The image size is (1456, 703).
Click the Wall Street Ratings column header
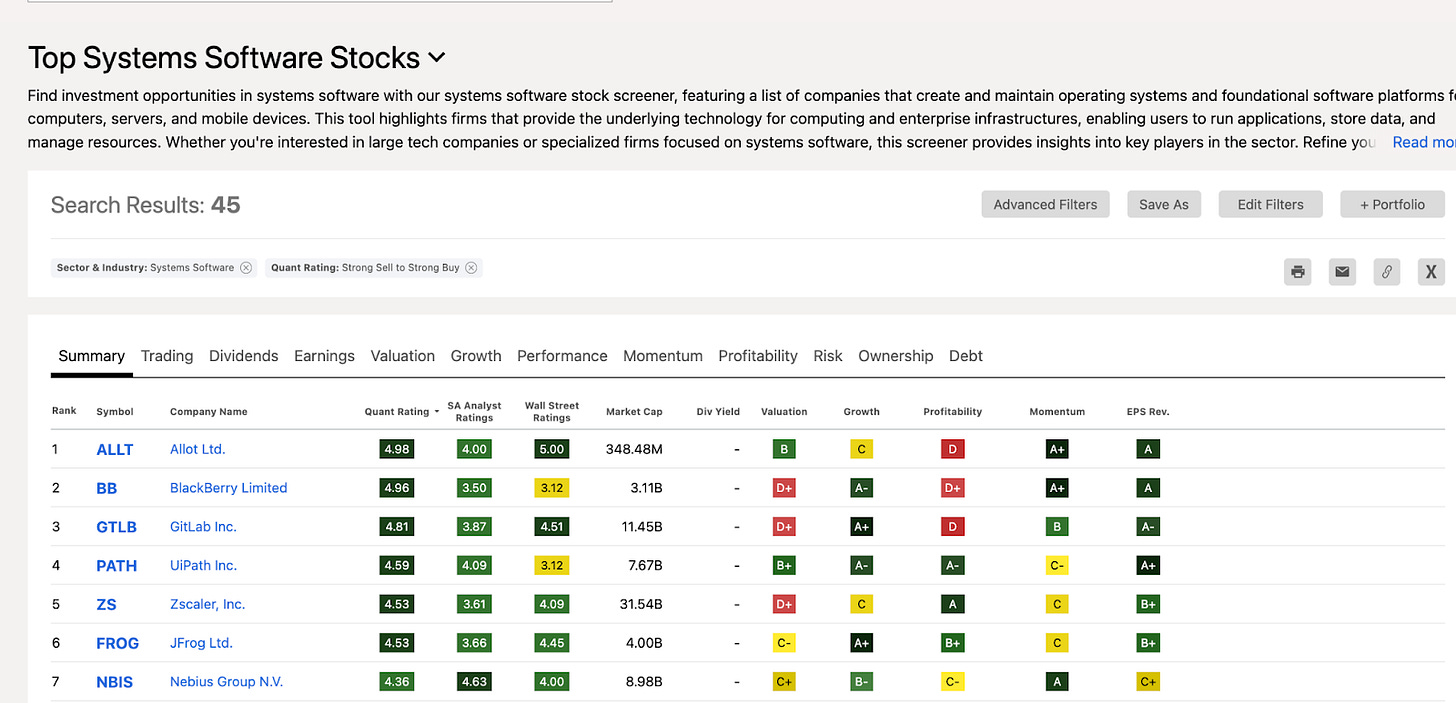552,412
